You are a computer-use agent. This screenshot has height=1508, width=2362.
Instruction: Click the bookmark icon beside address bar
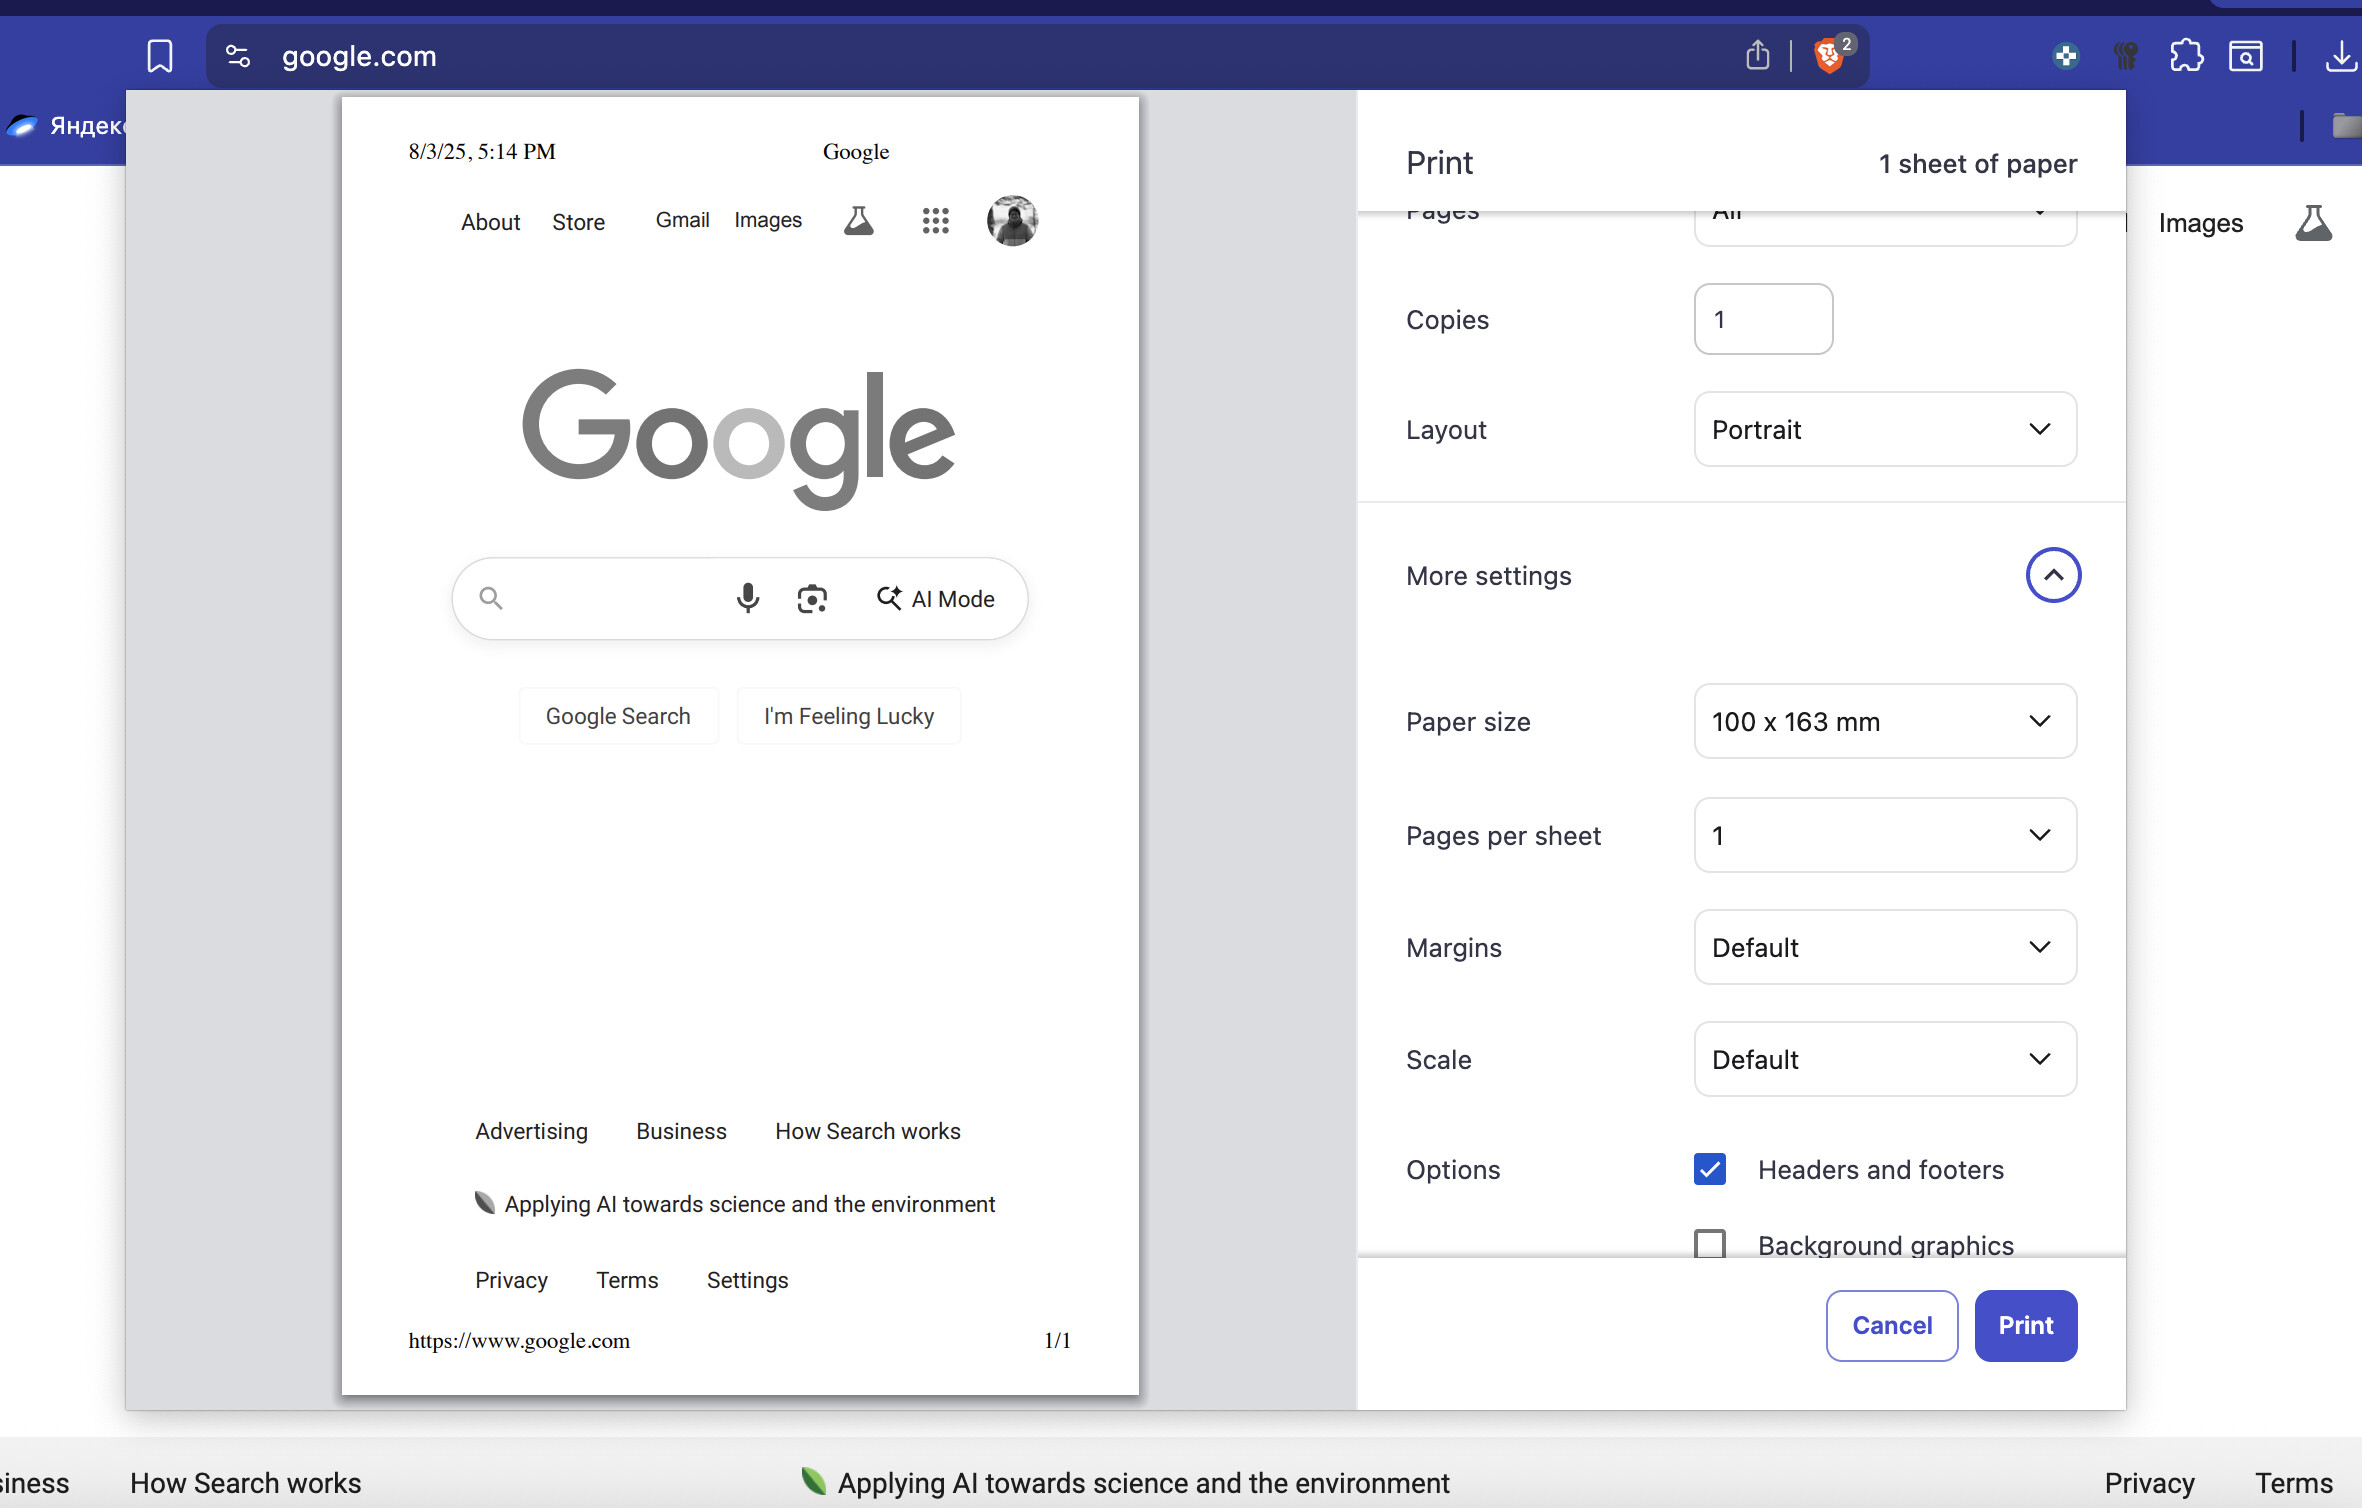click(x=160, y=56)
